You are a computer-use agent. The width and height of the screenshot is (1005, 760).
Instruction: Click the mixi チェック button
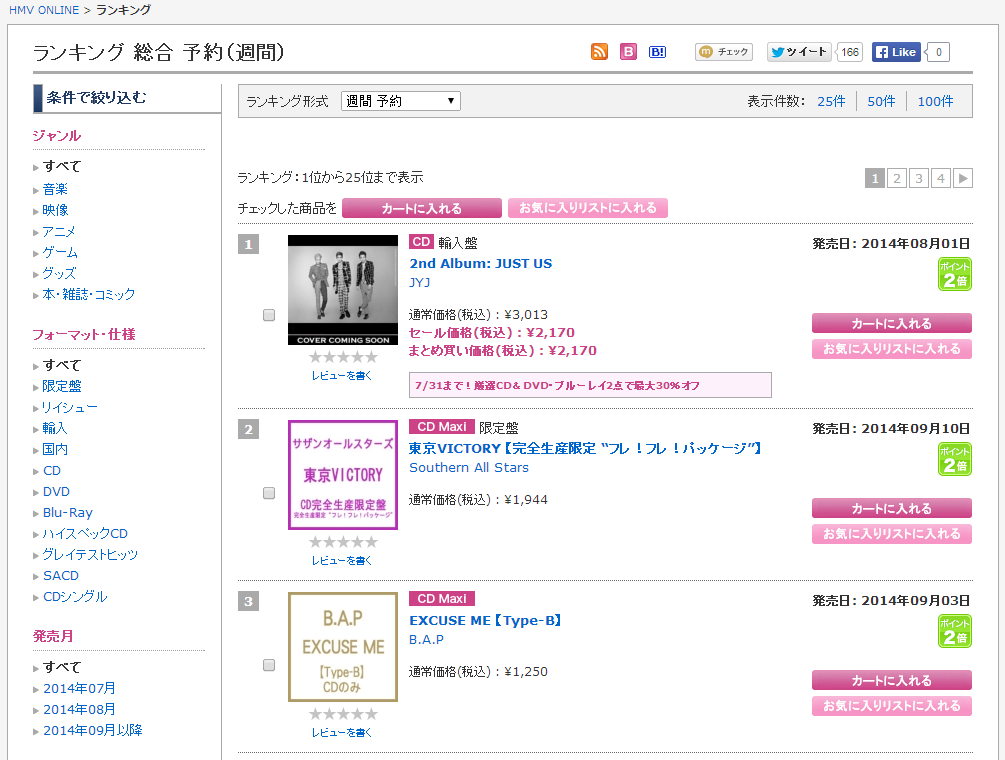pyautogui.click(x=724, y=52)
